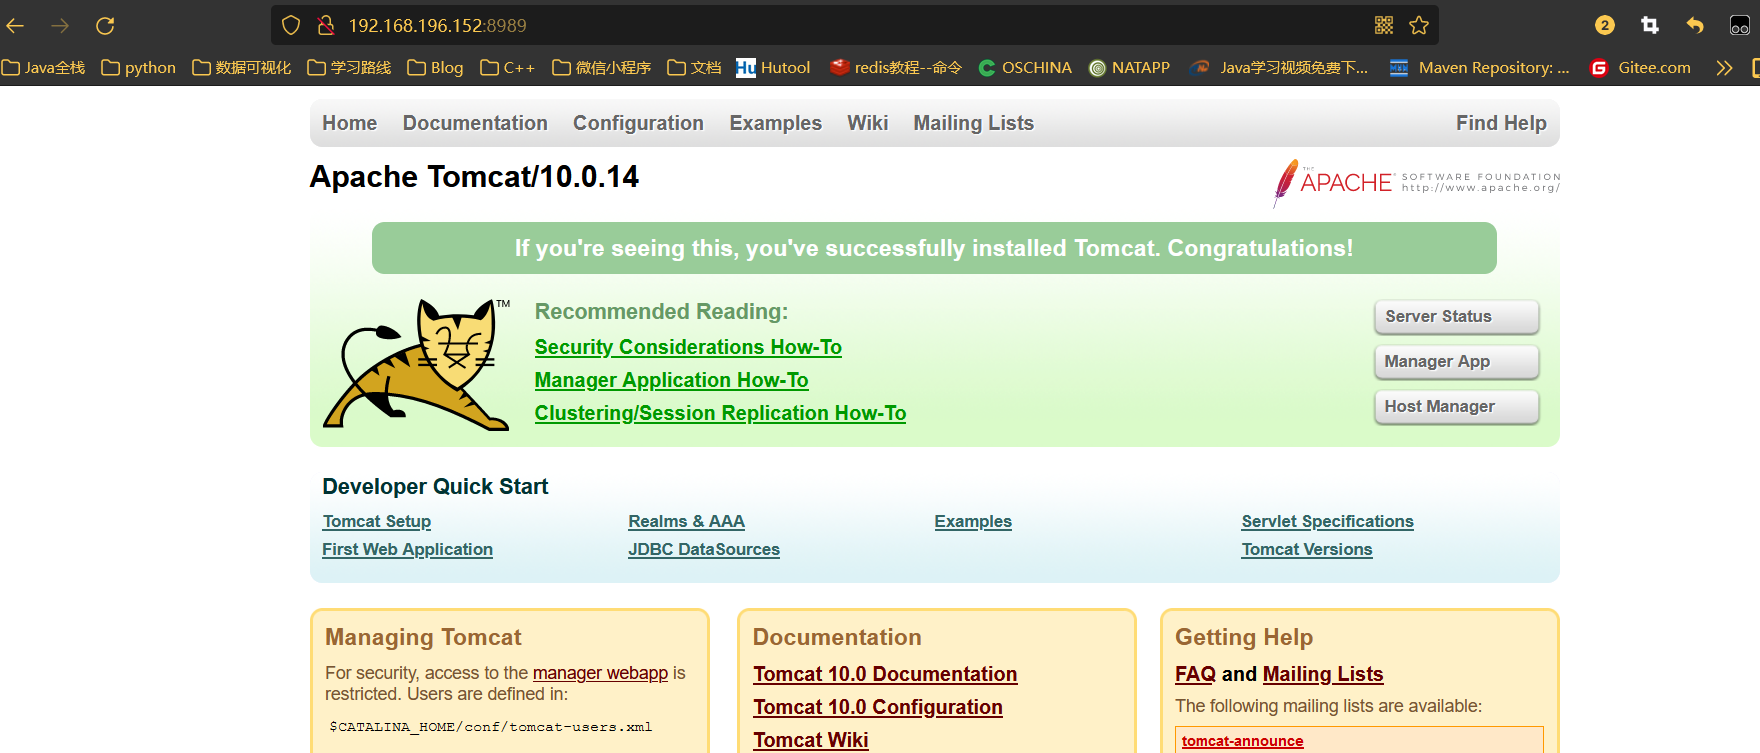The width and height of the screenshot is (1760, 753).
Task: Click the undo arrow toolbar icon
Action: (1695, 25)
